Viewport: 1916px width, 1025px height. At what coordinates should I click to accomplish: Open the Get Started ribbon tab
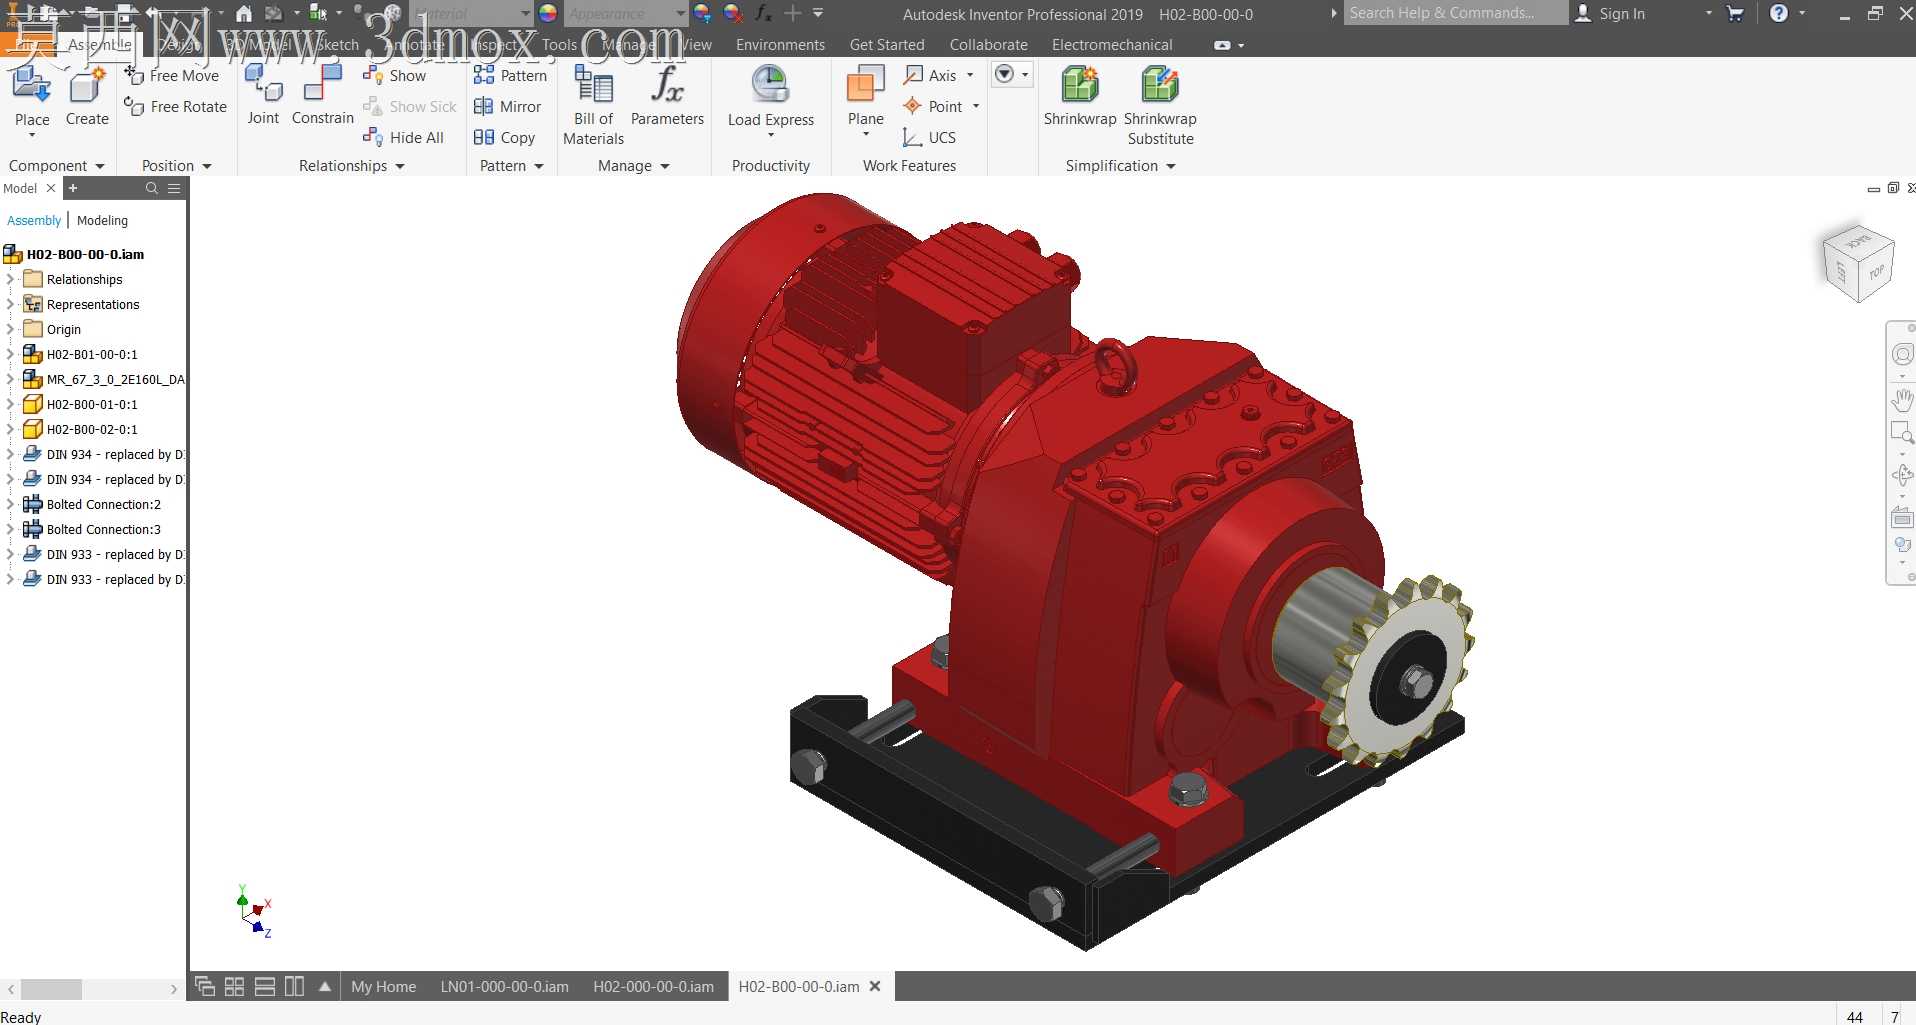pos(887,45)
